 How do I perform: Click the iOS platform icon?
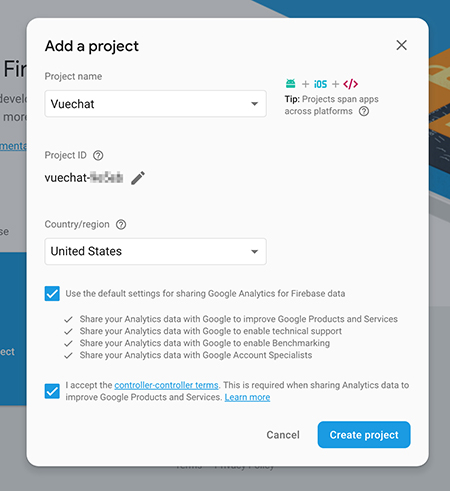320,84
